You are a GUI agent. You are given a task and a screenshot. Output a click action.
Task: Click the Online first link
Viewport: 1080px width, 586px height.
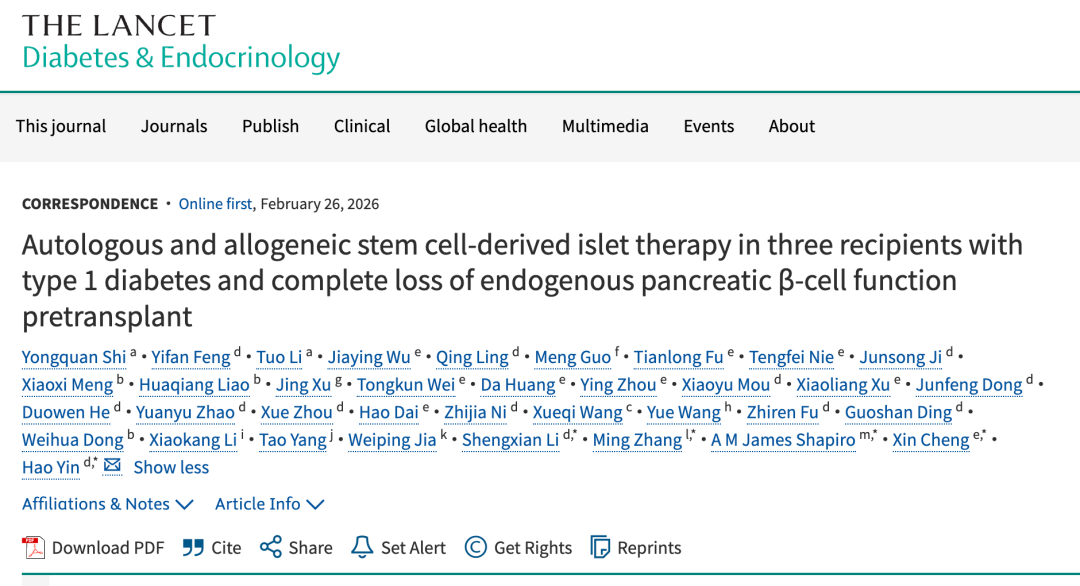tap(215, 204)
